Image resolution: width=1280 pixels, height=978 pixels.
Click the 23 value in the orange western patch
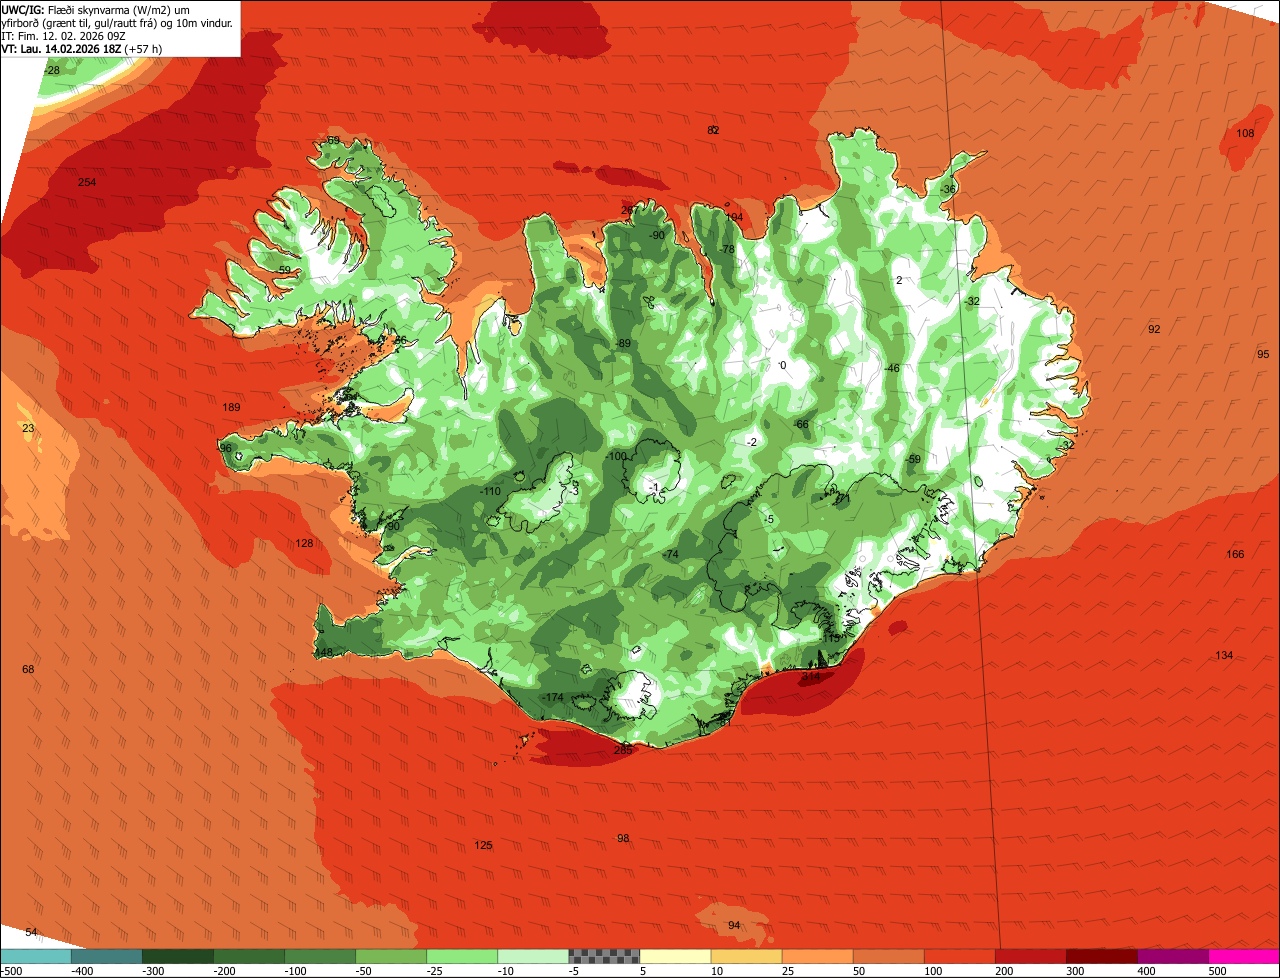pyautogui.click(x=28, y=428)
